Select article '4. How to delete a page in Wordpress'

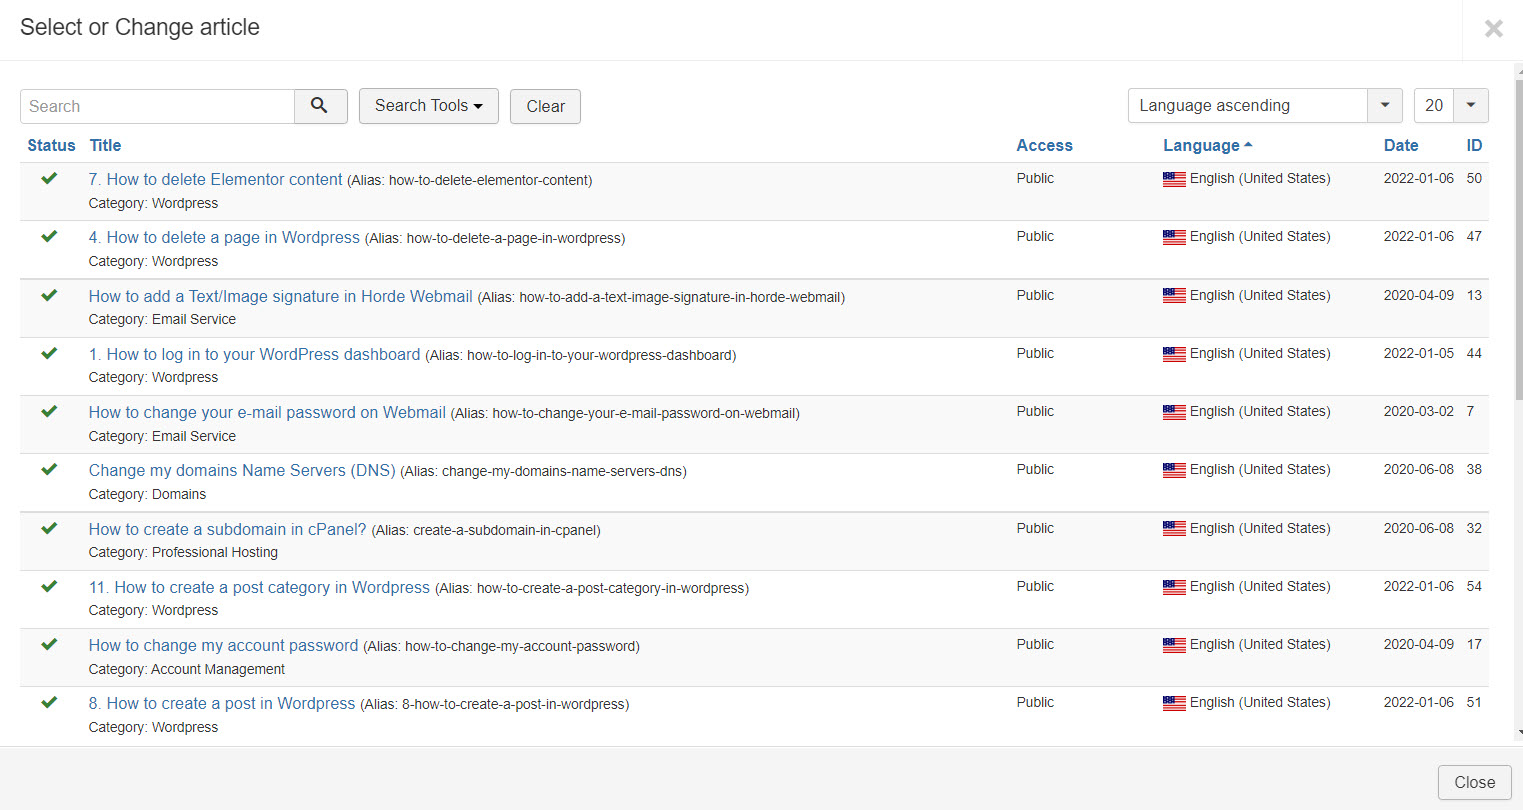click(224, 237)
